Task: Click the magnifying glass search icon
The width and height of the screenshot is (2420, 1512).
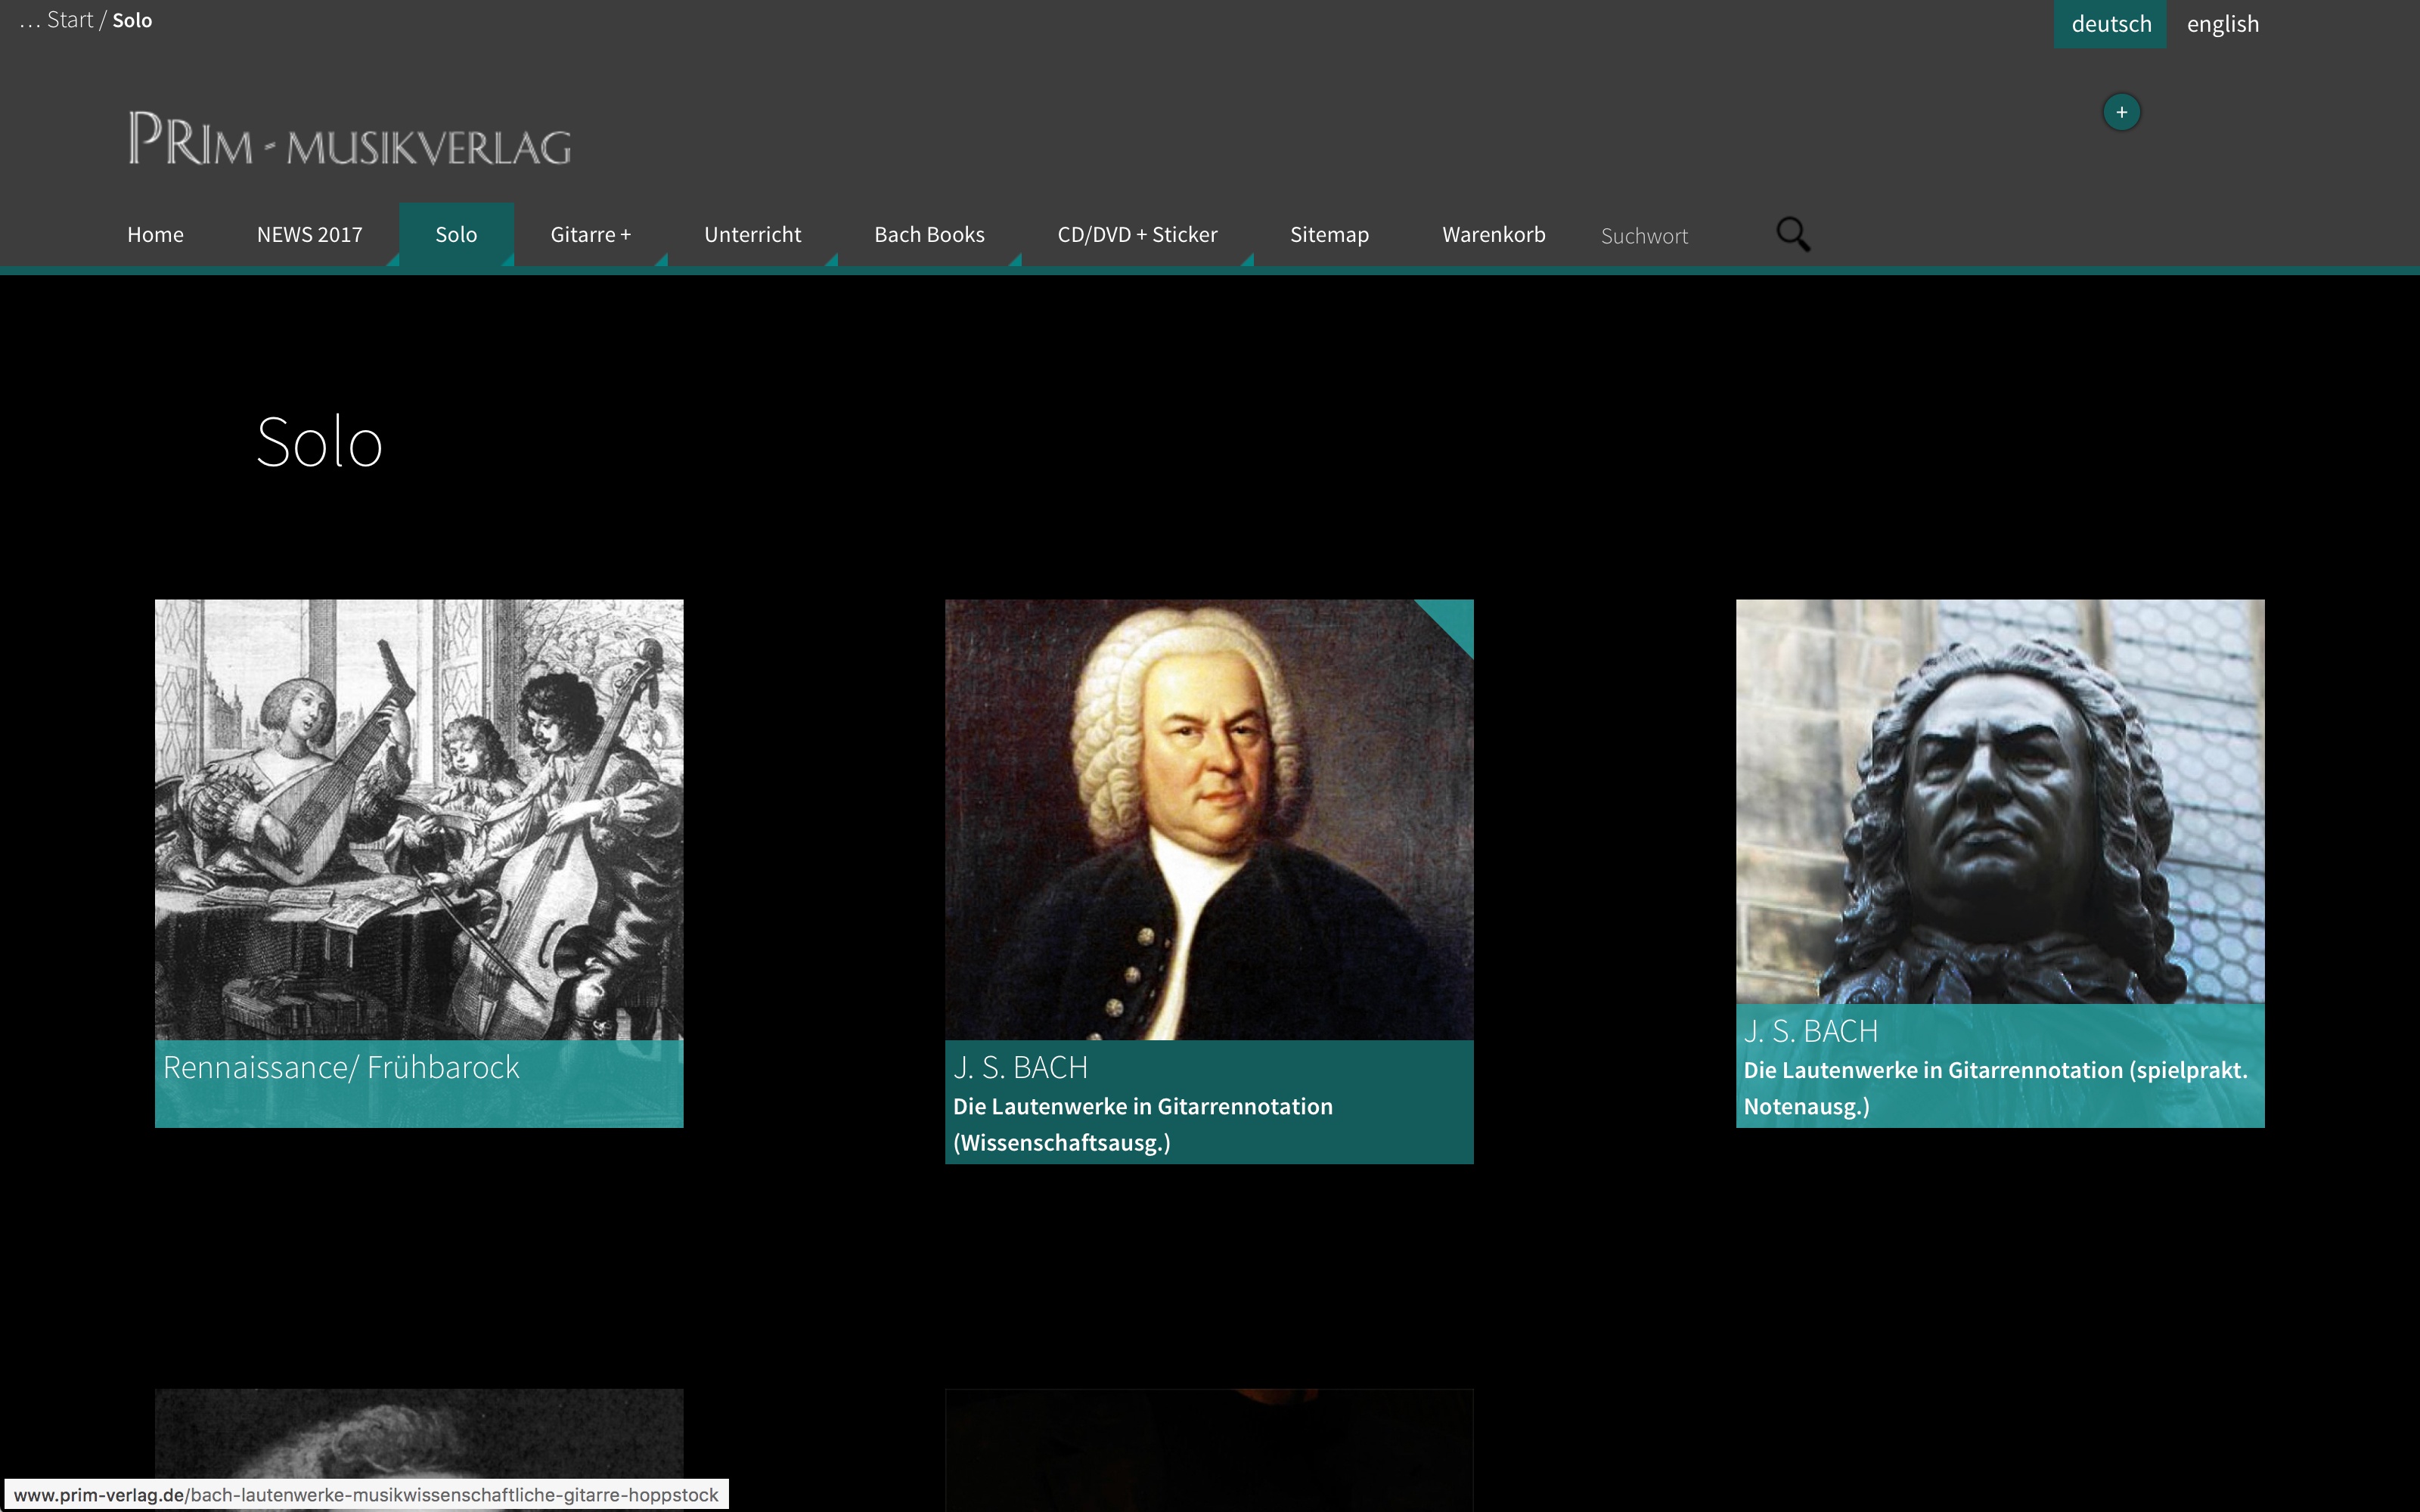Action: pos(1792,235)
